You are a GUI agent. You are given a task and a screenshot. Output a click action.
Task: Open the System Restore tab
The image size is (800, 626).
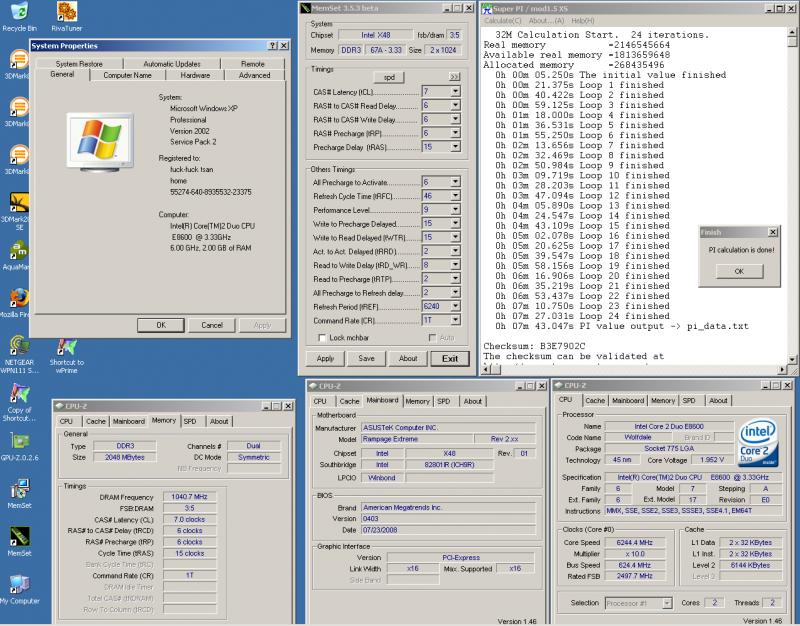(x=79, y=64)
